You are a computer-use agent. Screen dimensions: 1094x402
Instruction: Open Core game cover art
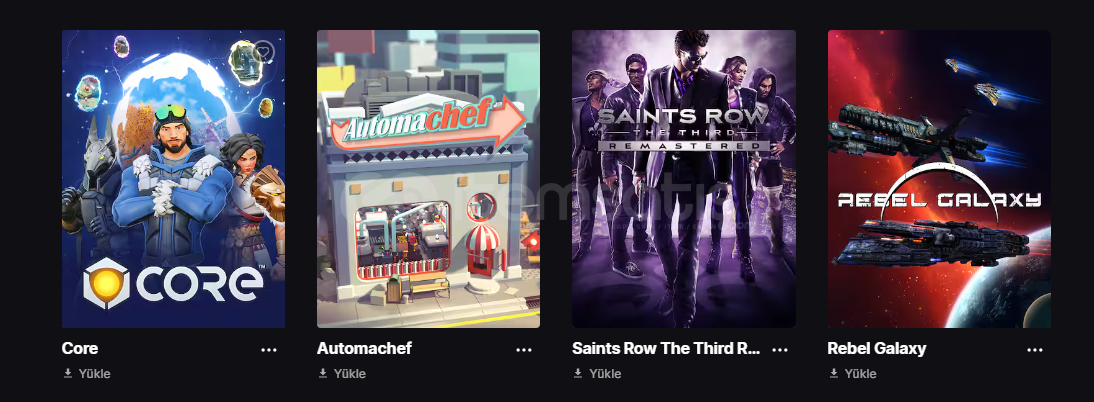[173, 179]
